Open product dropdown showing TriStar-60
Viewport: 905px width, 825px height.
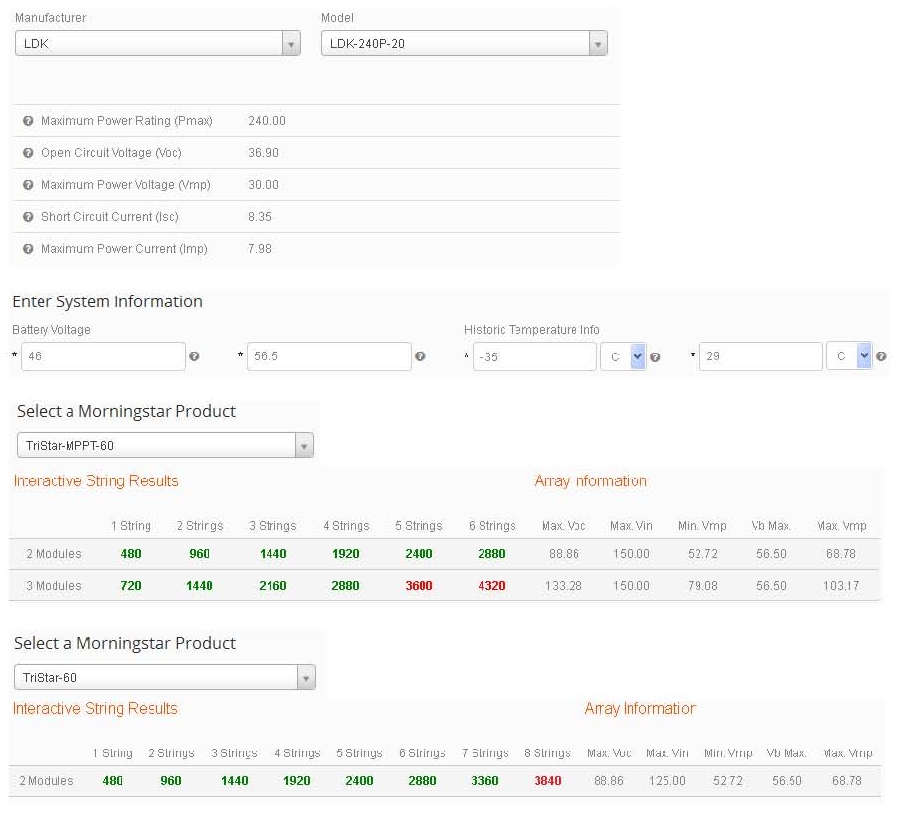pyautogui.click(x=164, y=677)
